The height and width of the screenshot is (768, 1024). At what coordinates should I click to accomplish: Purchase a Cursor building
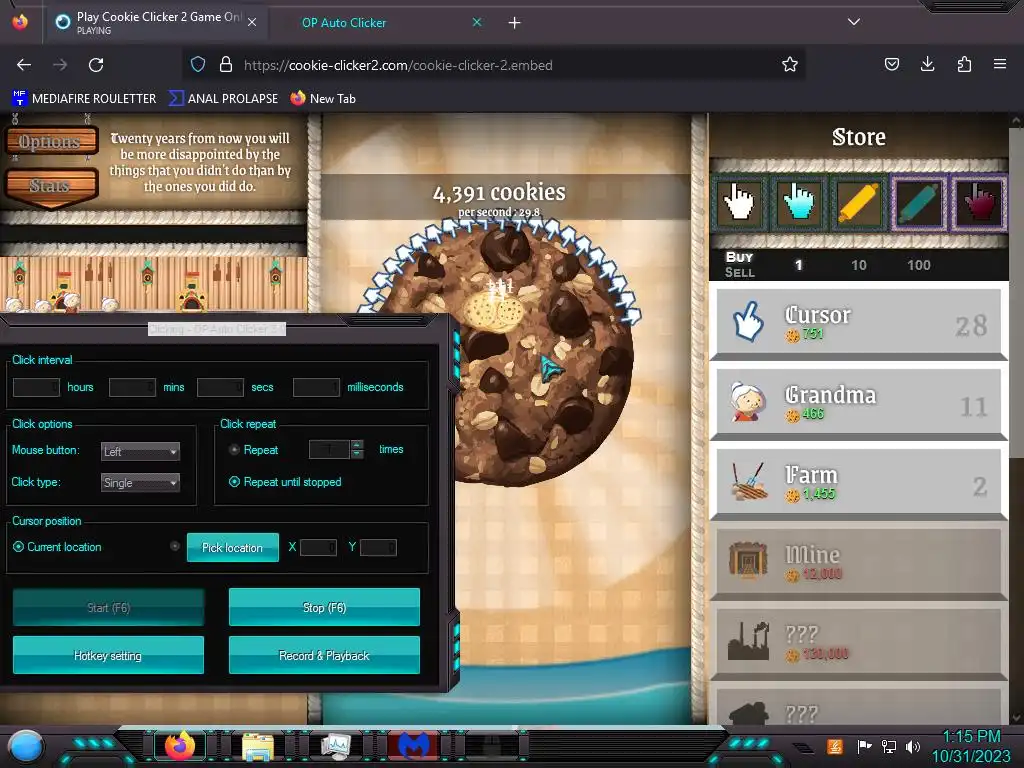[858, 323]
